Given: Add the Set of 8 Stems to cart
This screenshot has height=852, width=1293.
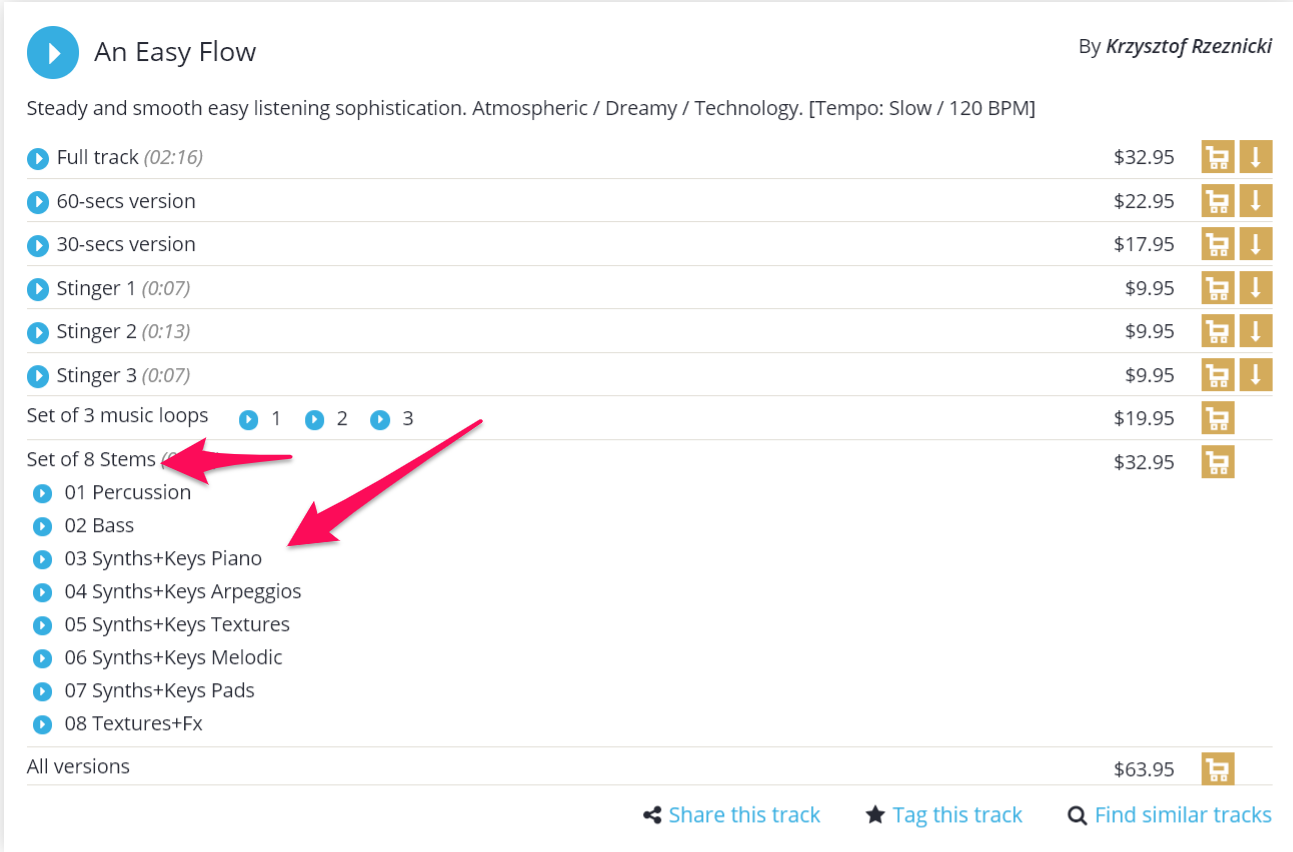Looking at the screenshot, I should (1217, 461).
